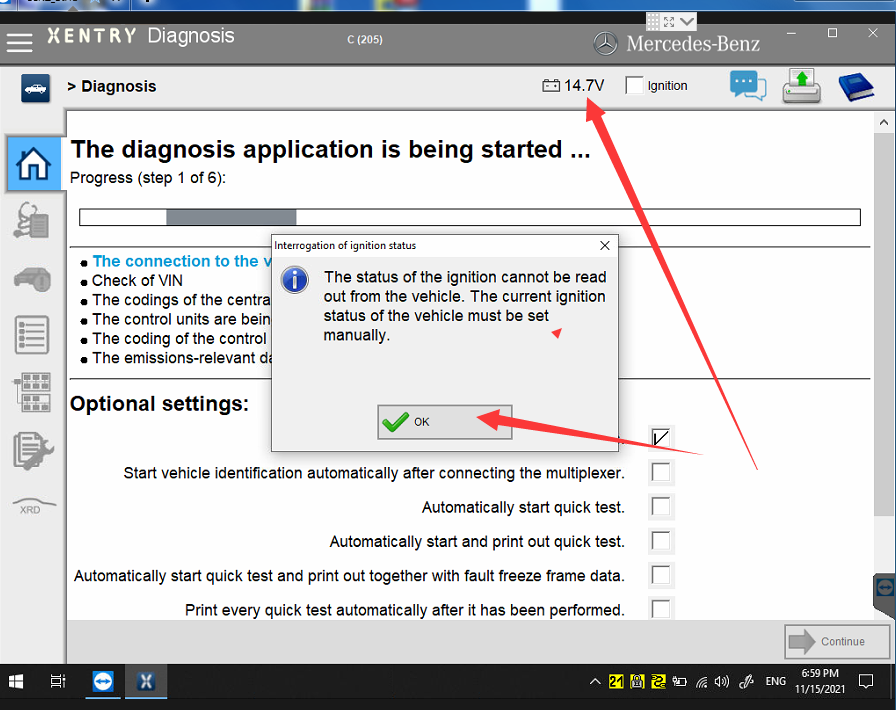Click the remote toolbar fullscreen icon
Image resolution: width=896 pixels, height=710 pixels.
[x=669, y=22]
